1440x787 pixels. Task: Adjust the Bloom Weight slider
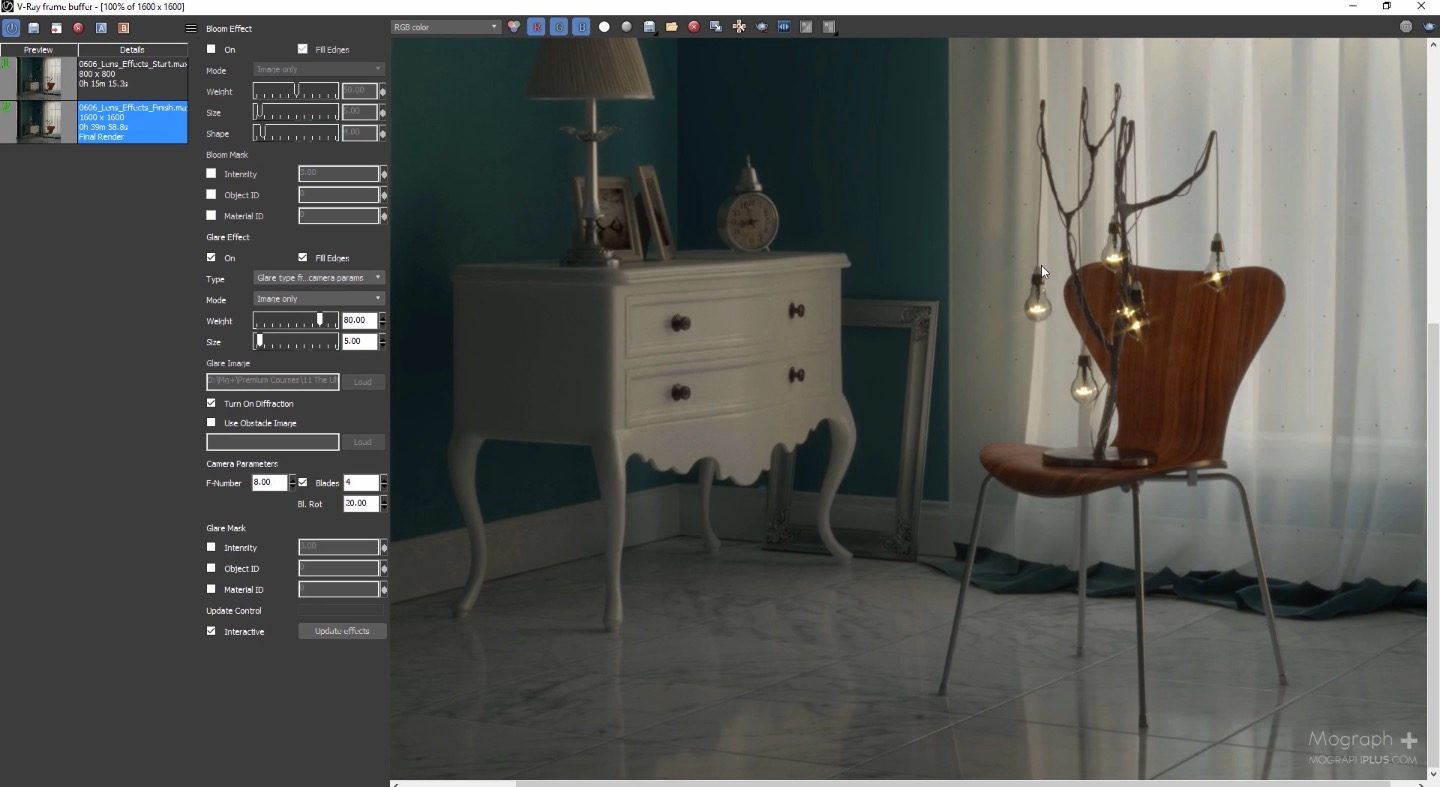tap(296, 91)
